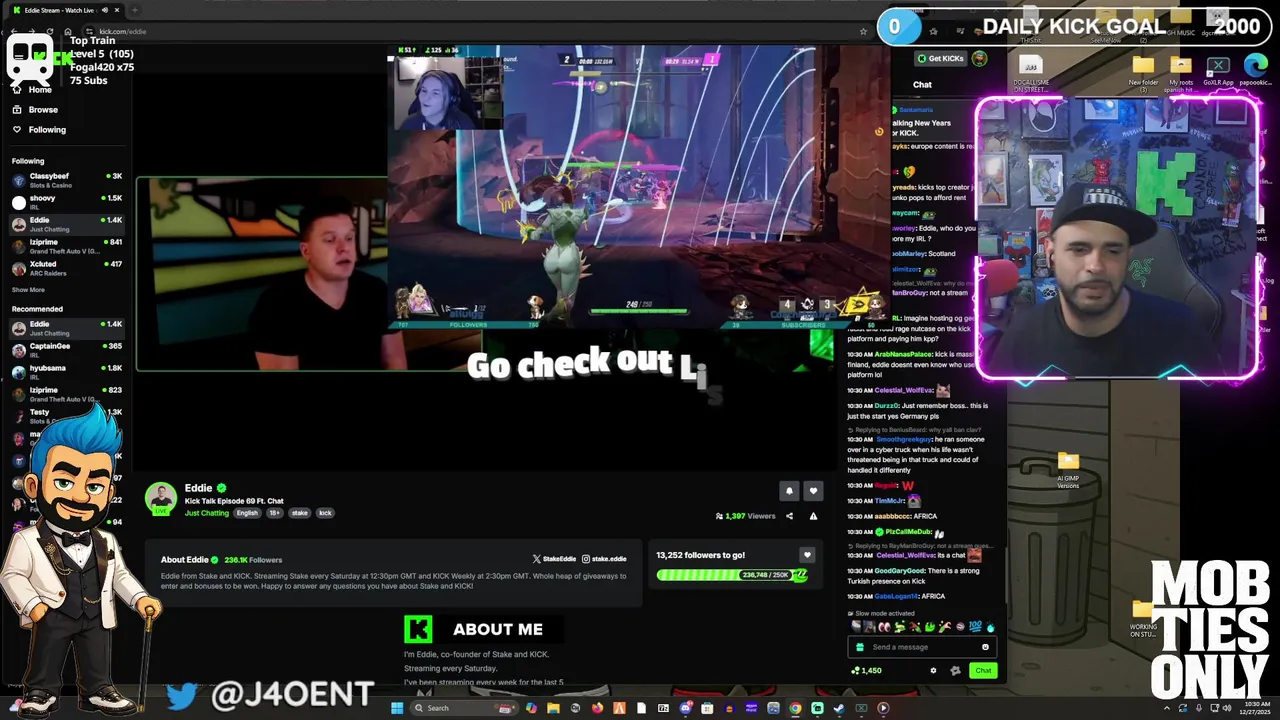The image size is (1280, 720).
Task: Click the green Chat send button
Action: 983,671
